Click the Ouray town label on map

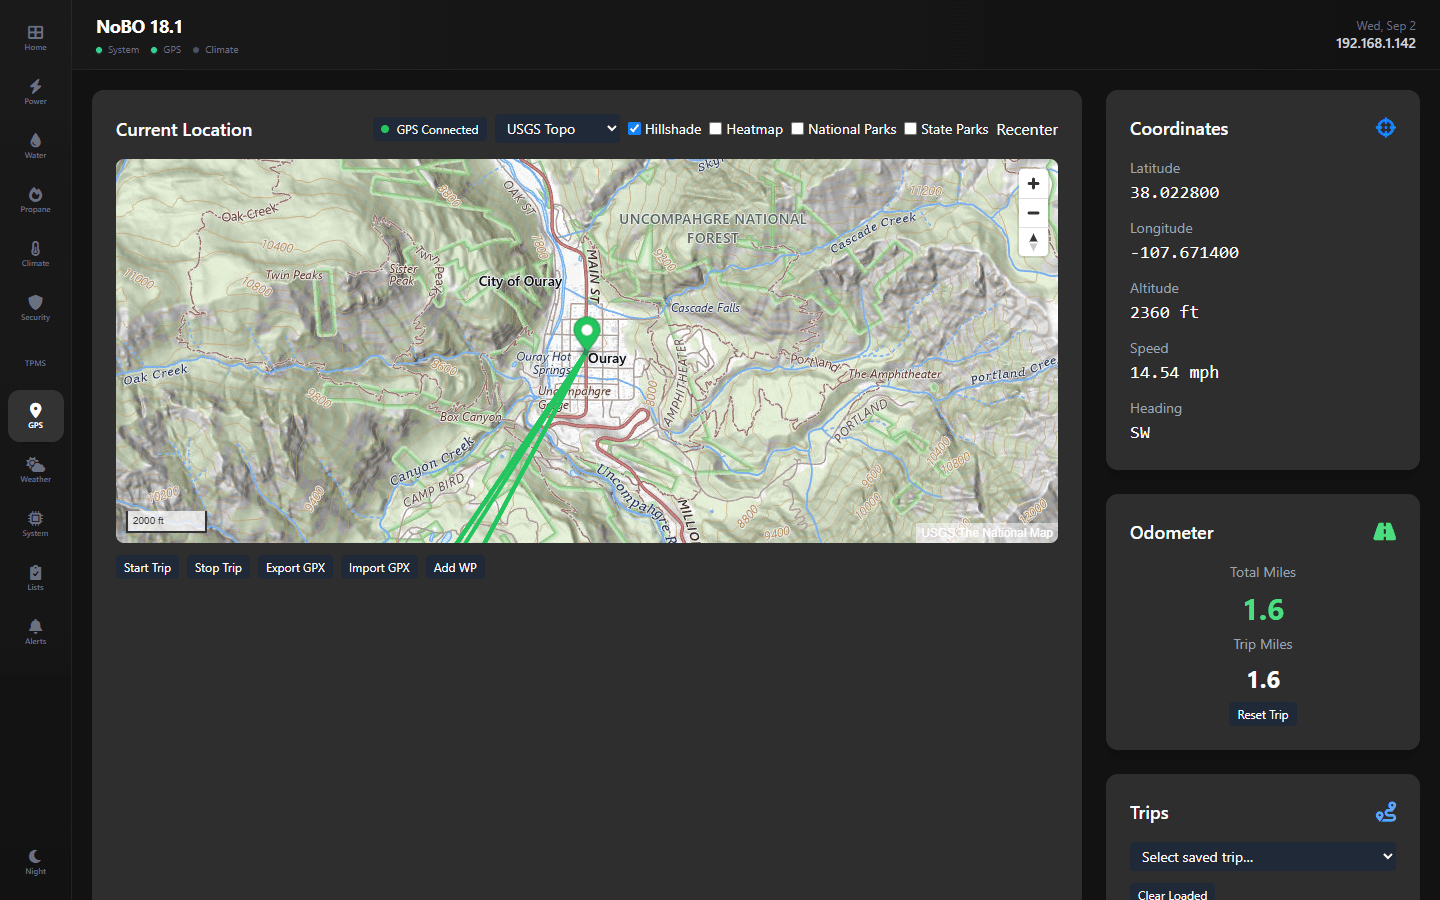[x=607, y=358]
